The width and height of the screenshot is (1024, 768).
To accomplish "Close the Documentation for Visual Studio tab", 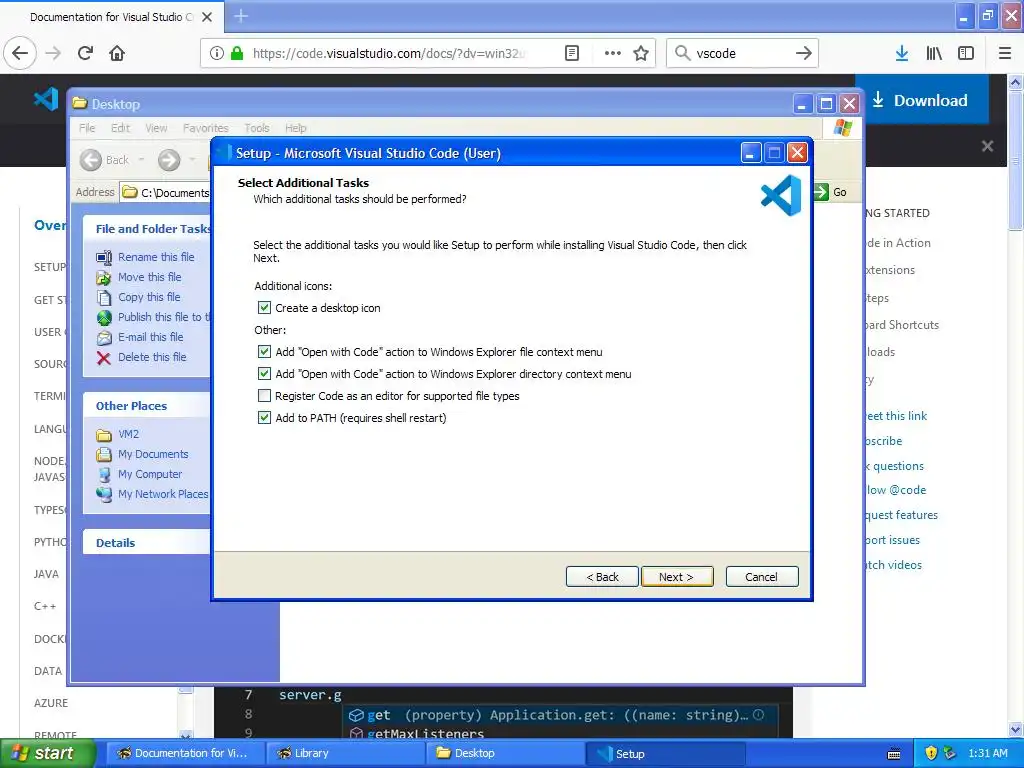I will pyautogui.click(x=207, y=17).
